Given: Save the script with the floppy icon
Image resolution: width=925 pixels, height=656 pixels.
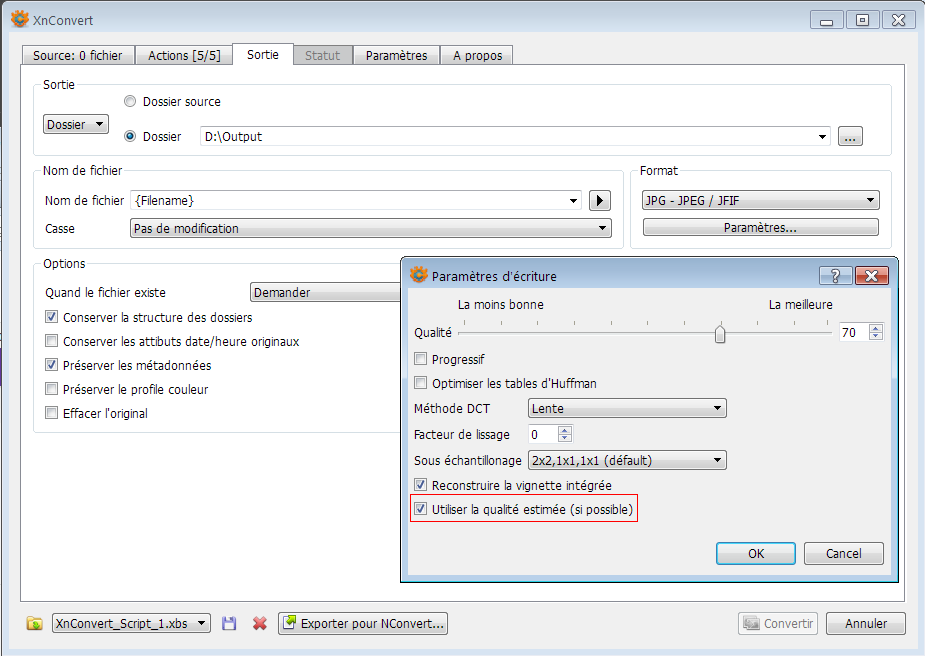Looking at the screenshot, I should pos(229,624).
